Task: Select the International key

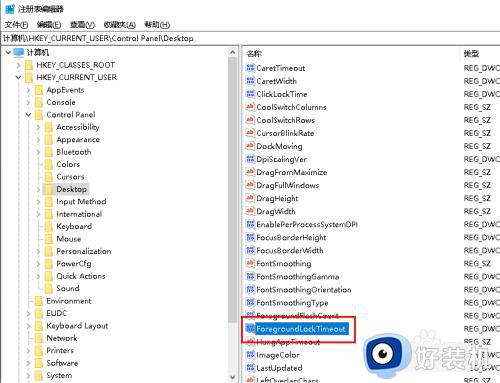Action: tap(79, 214)
